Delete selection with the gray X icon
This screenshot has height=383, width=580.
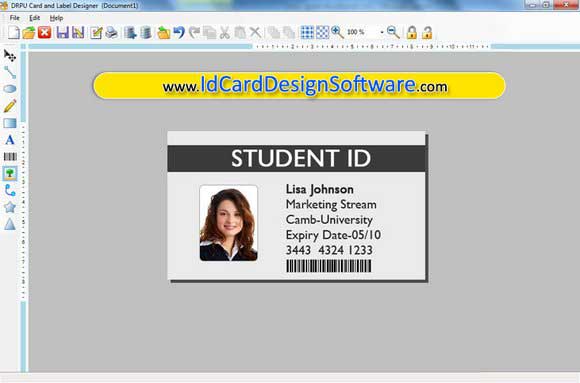(x=255, y=33)
